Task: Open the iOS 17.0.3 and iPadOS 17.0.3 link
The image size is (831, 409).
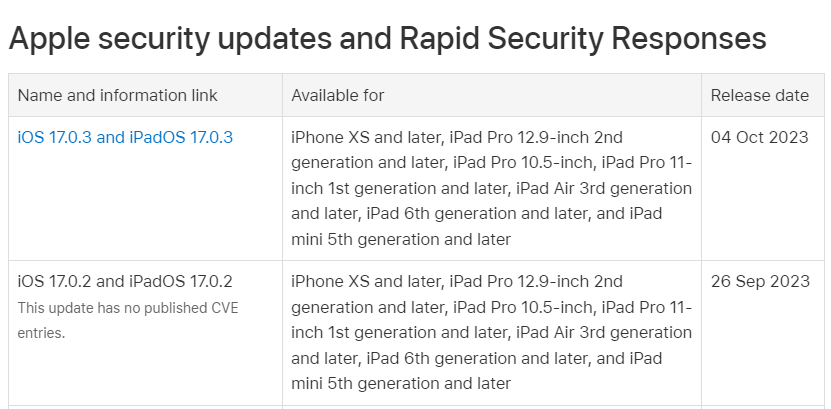Action: pyautogui.click(x=125, y=137)
